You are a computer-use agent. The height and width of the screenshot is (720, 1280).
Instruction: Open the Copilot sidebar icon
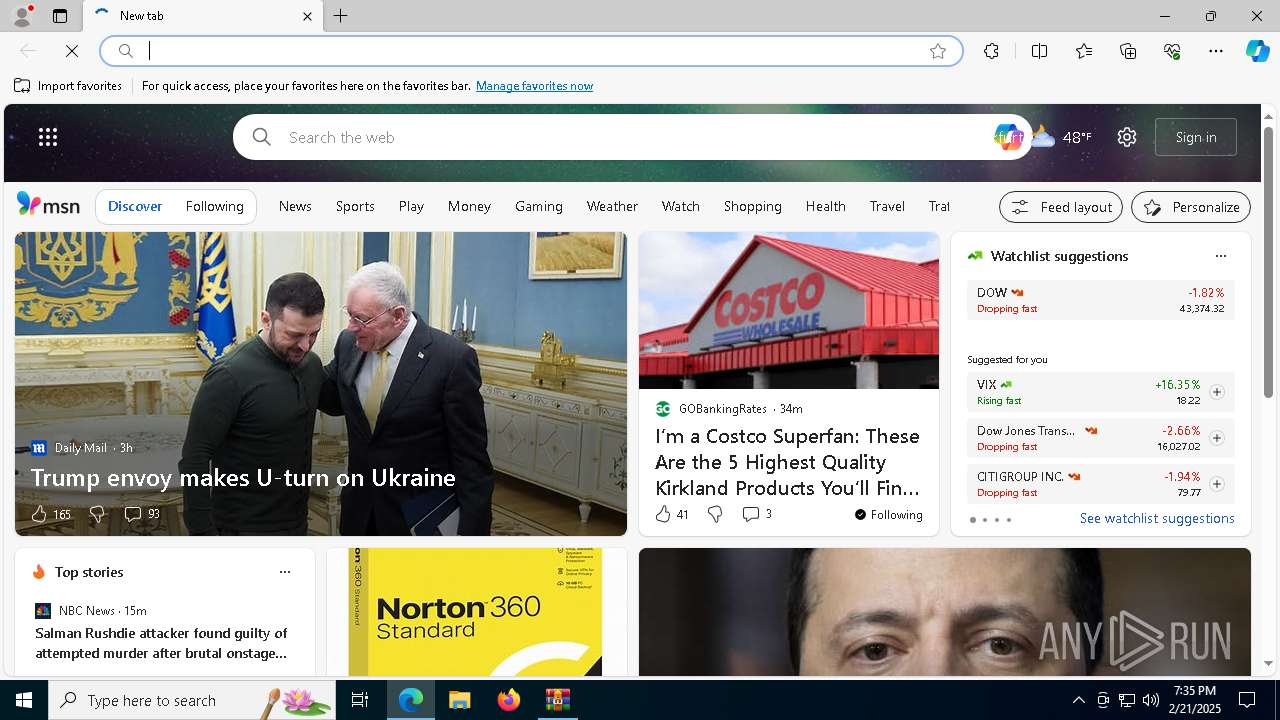point(1257,51)
